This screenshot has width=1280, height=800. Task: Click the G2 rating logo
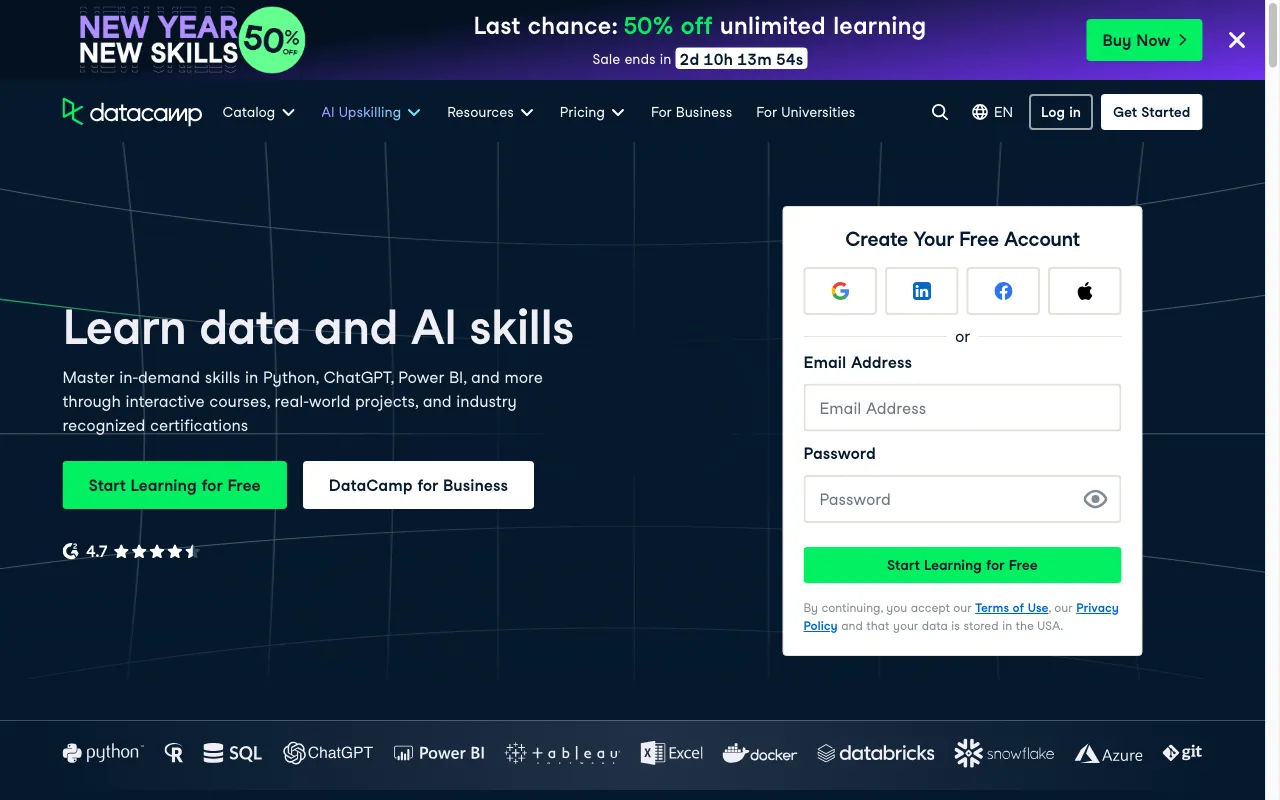click(x=70, y=551)
